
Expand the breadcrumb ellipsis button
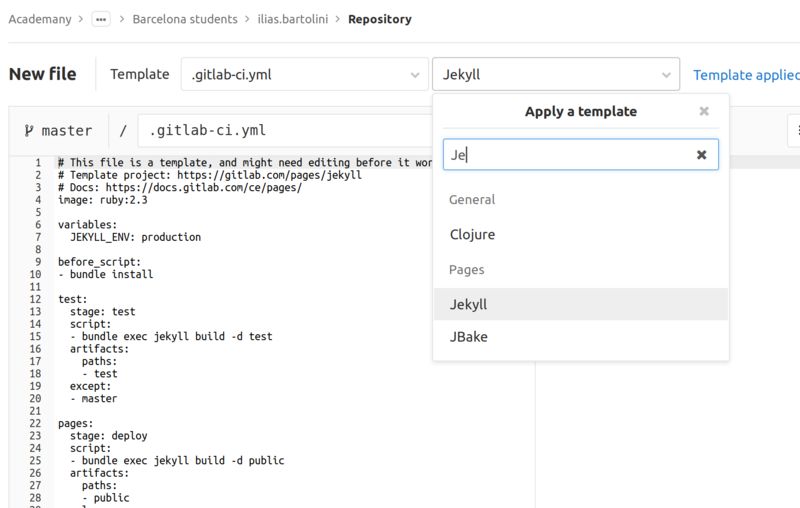point(100,19)
